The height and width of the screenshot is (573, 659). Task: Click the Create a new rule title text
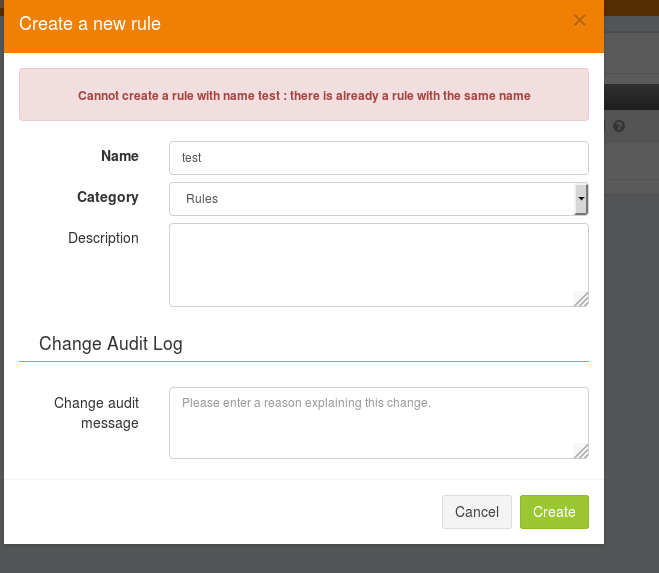tap(90, 24)
